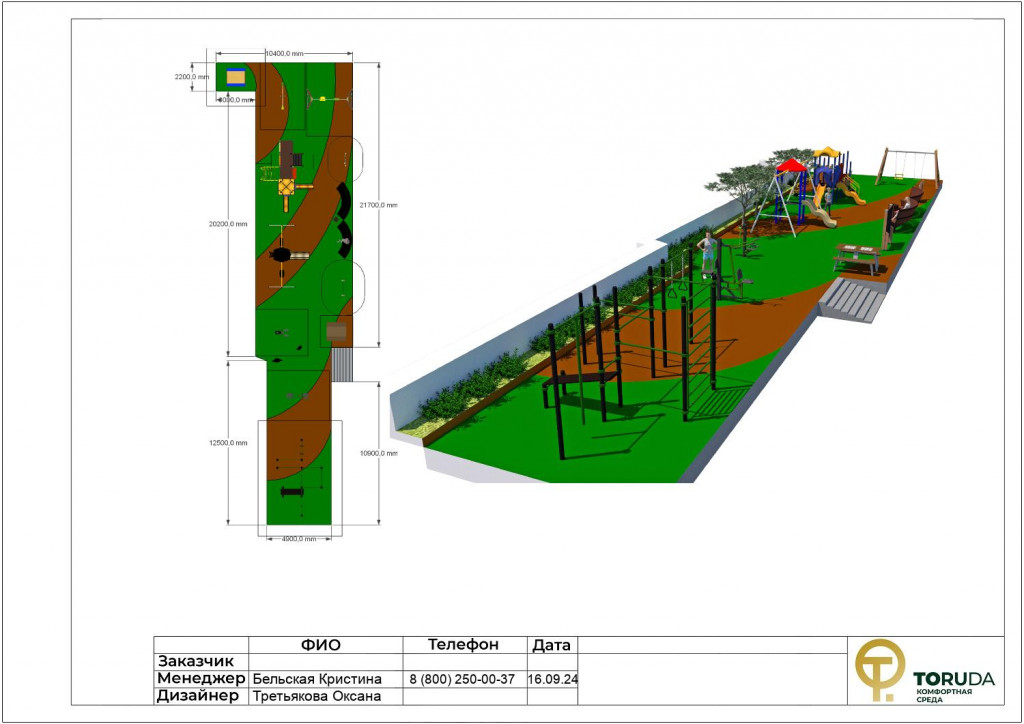1024x724 pixels.
Task: Select the 21700,0 mm dimension label
Action: coord(376,205)
